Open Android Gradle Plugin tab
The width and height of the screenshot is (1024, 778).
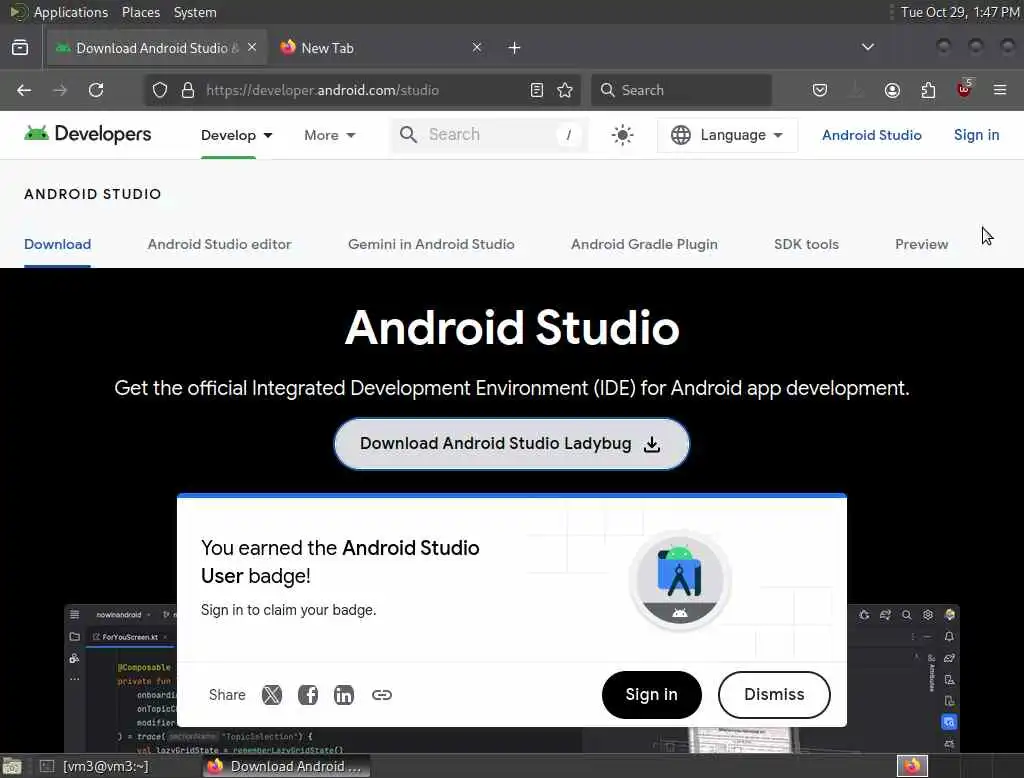(644, 244)
